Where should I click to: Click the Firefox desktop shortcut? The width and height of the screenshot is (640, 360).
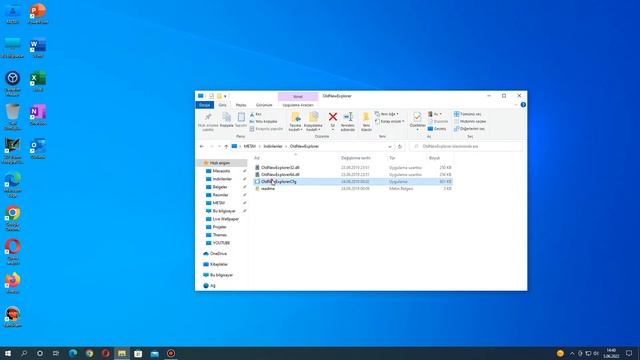tap(13, 283)
